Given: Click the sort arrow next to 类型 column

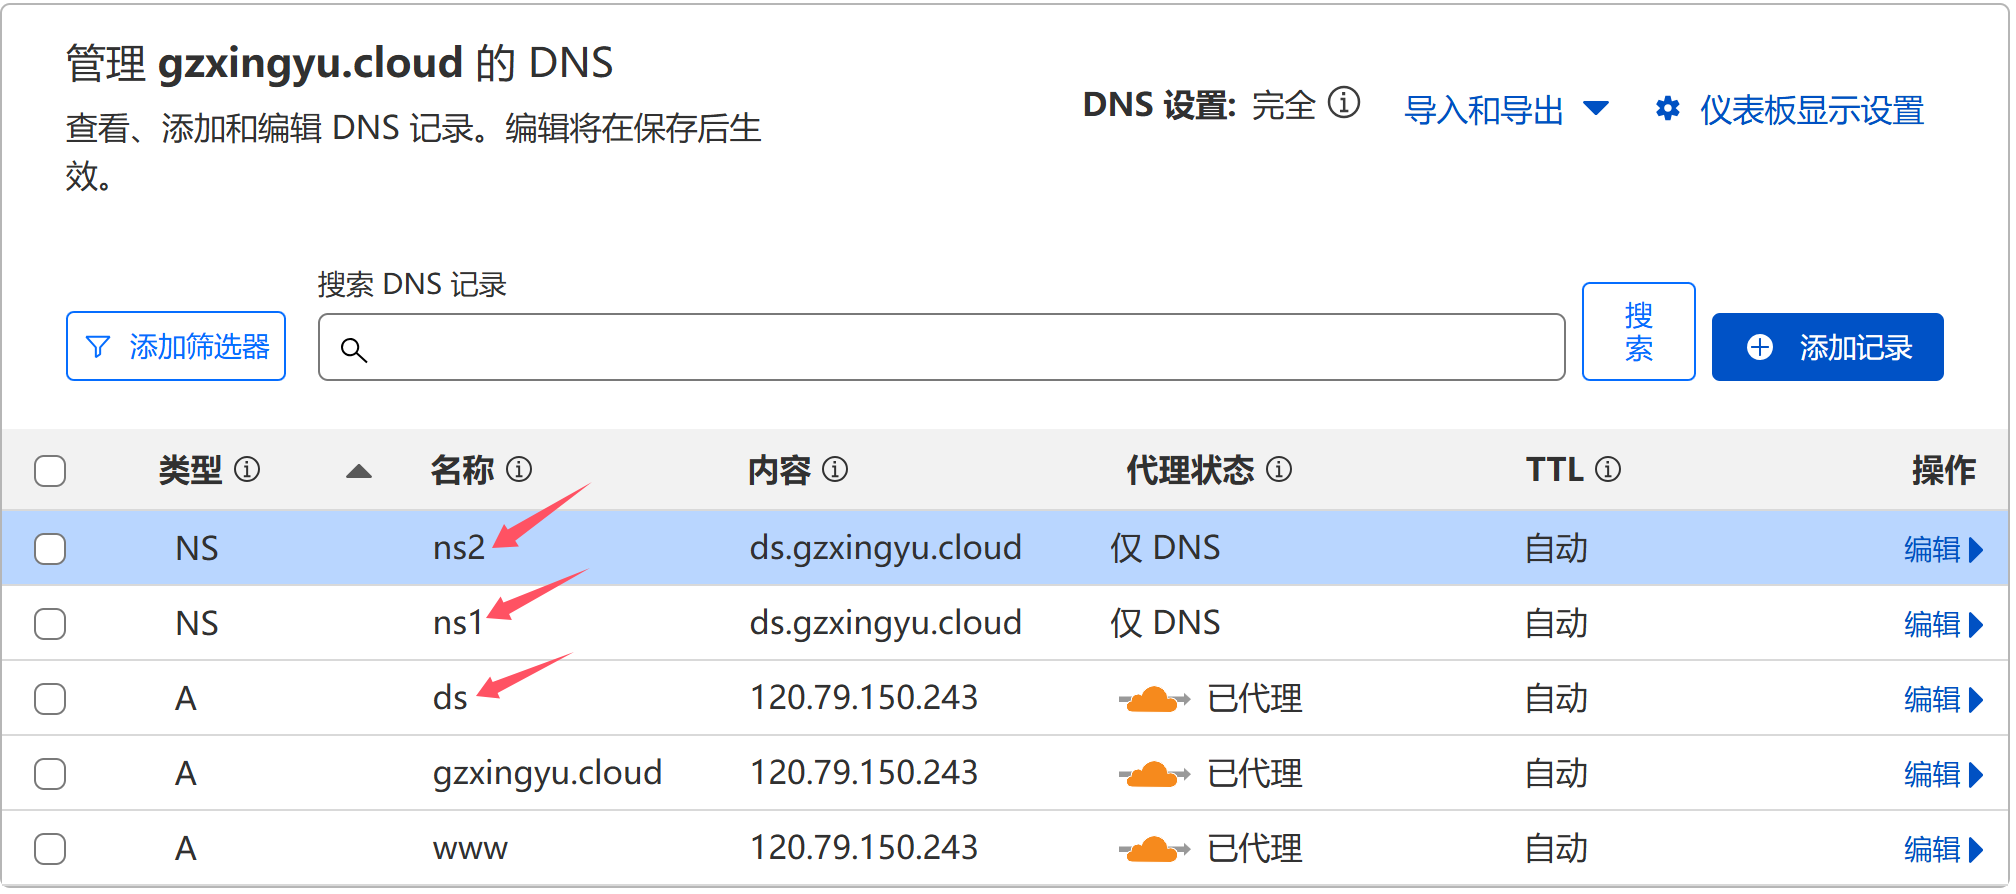Looking at the screenshot, I should tap(359, 471).
